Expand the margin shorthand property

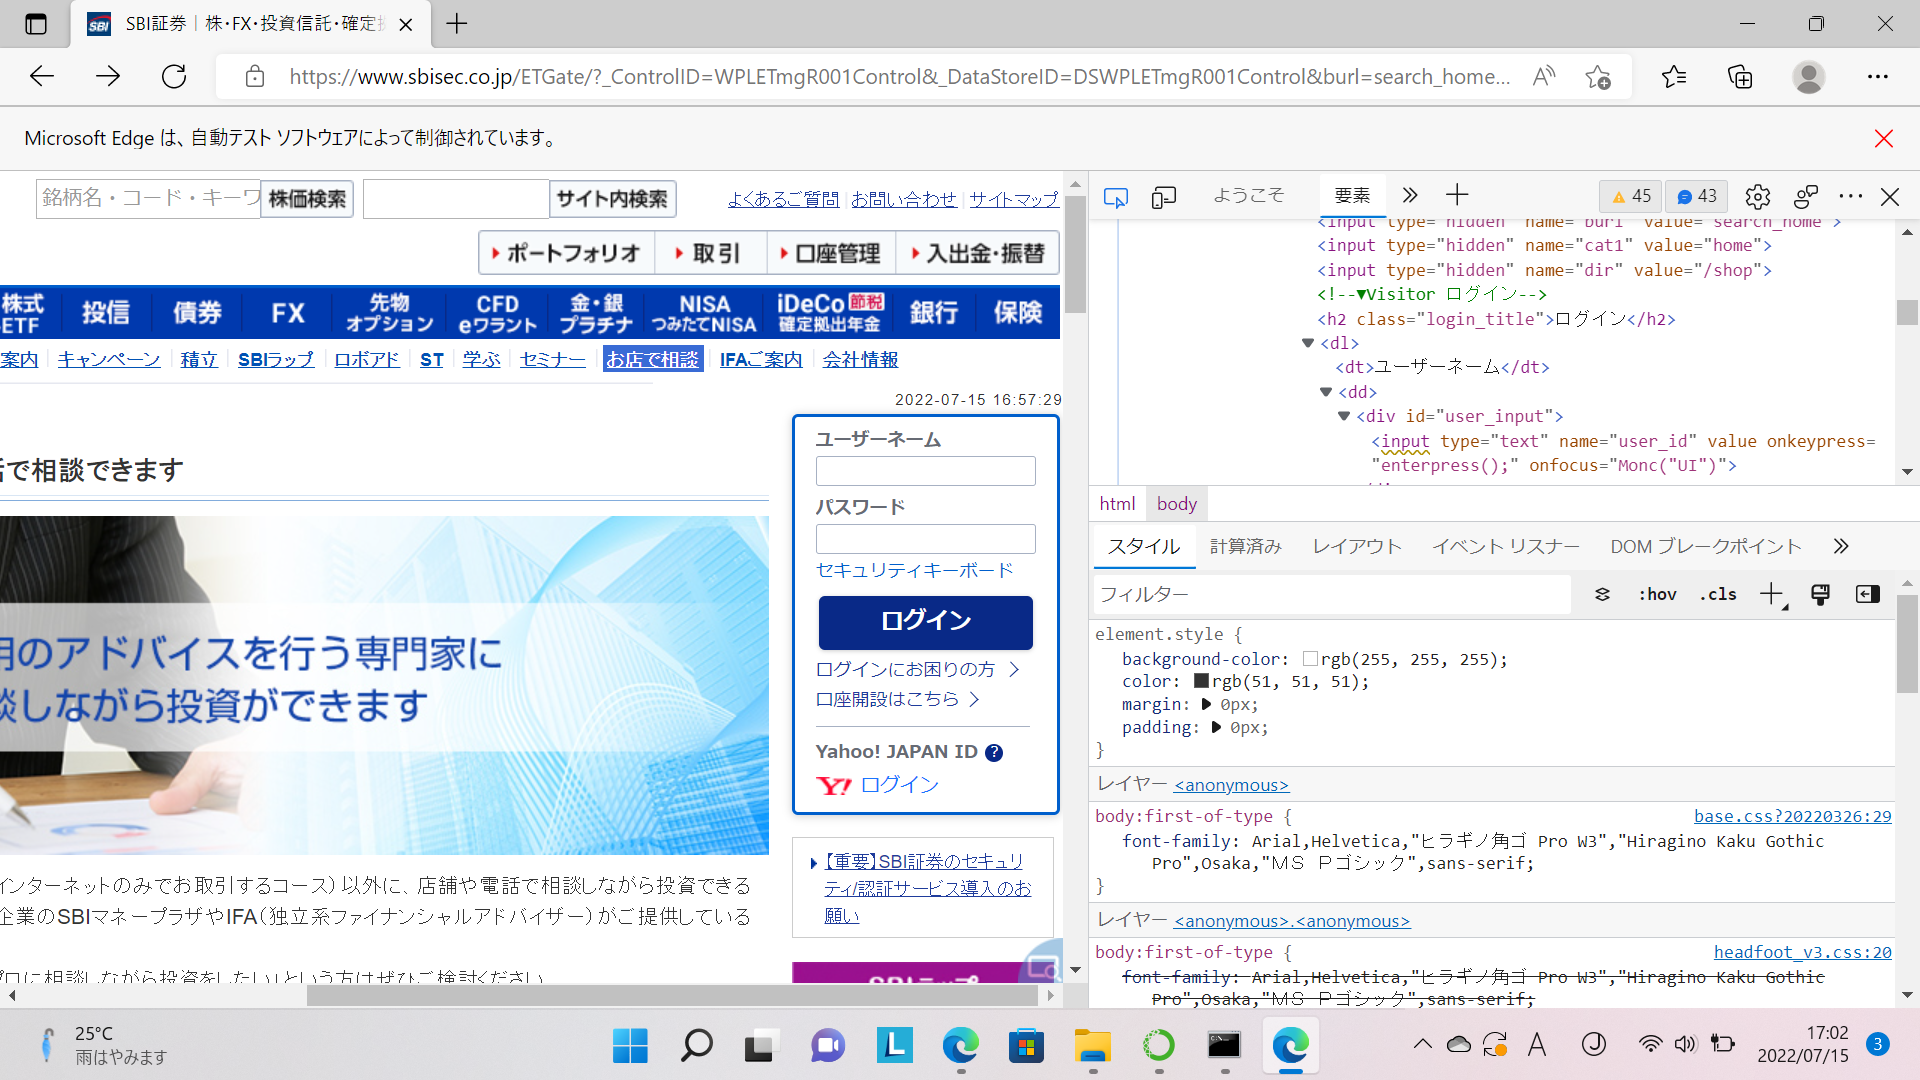click(x=1206, y=705)
